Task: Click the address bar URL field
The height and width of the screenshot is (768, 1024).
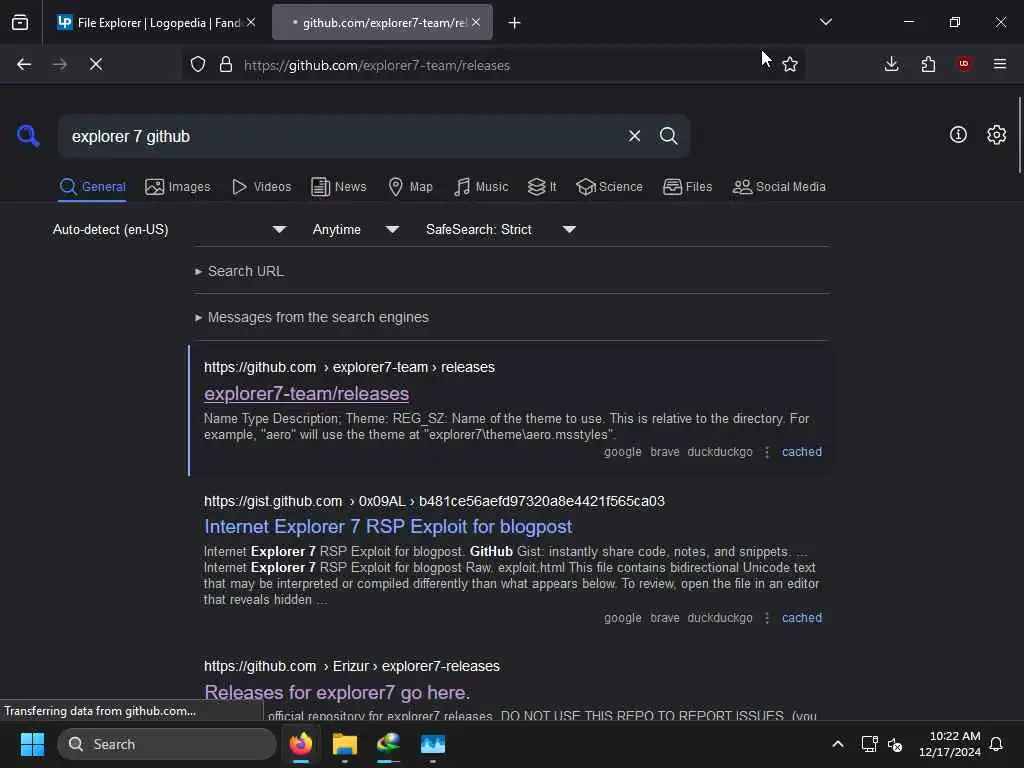Action: tap(496, 65)
